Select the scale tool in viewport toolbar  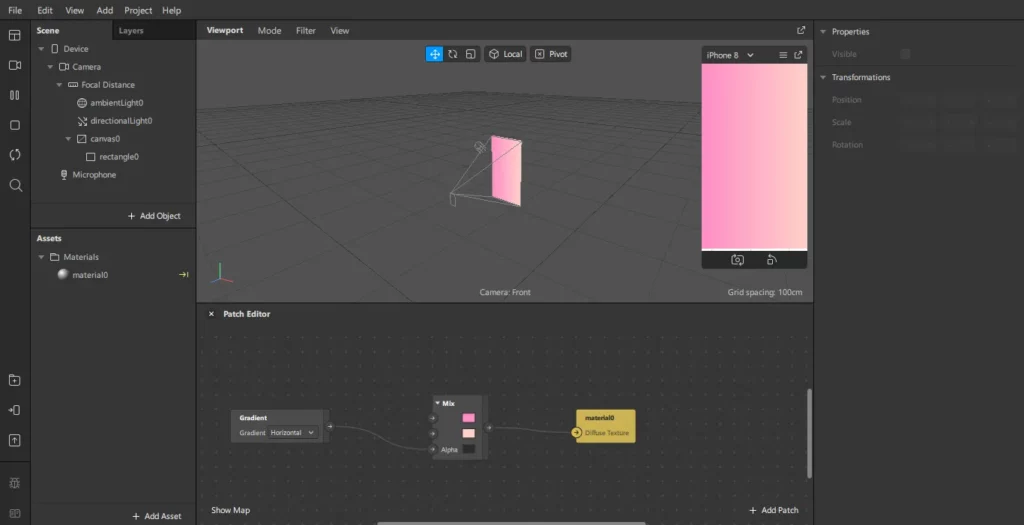click(470, 54)
